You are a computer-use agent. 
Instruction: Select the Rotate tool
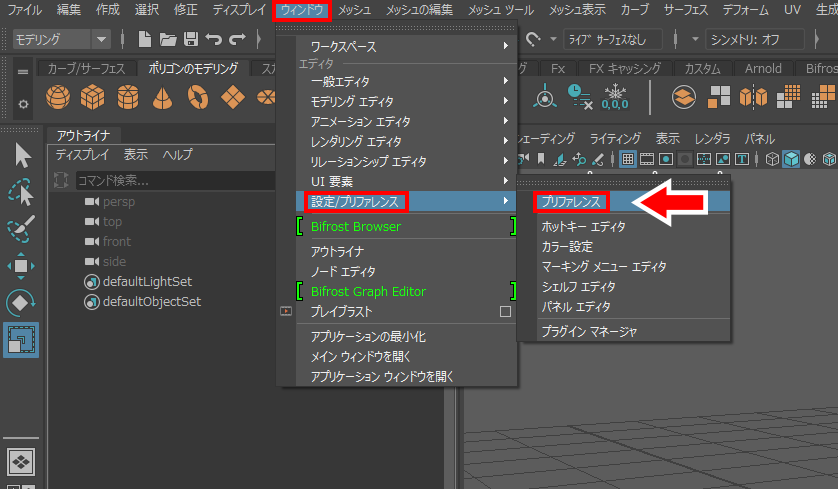coord(22,302)
